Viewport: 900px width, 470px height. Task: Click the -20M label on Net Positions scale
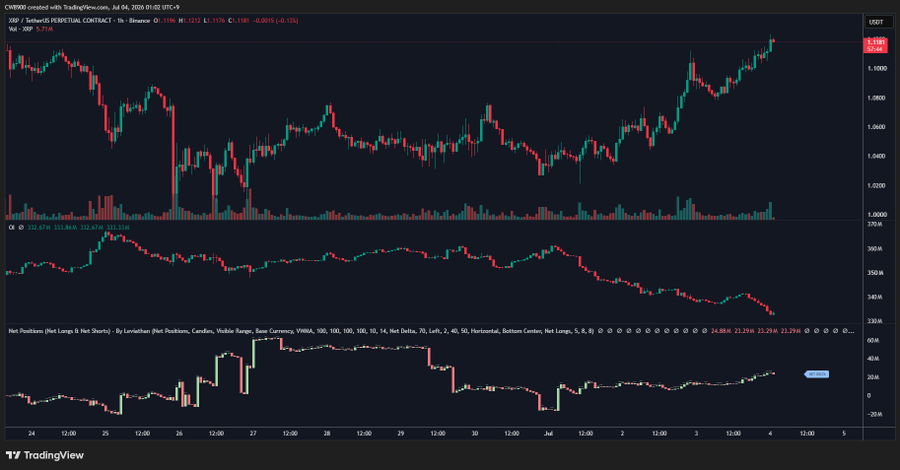coord(873,414)
